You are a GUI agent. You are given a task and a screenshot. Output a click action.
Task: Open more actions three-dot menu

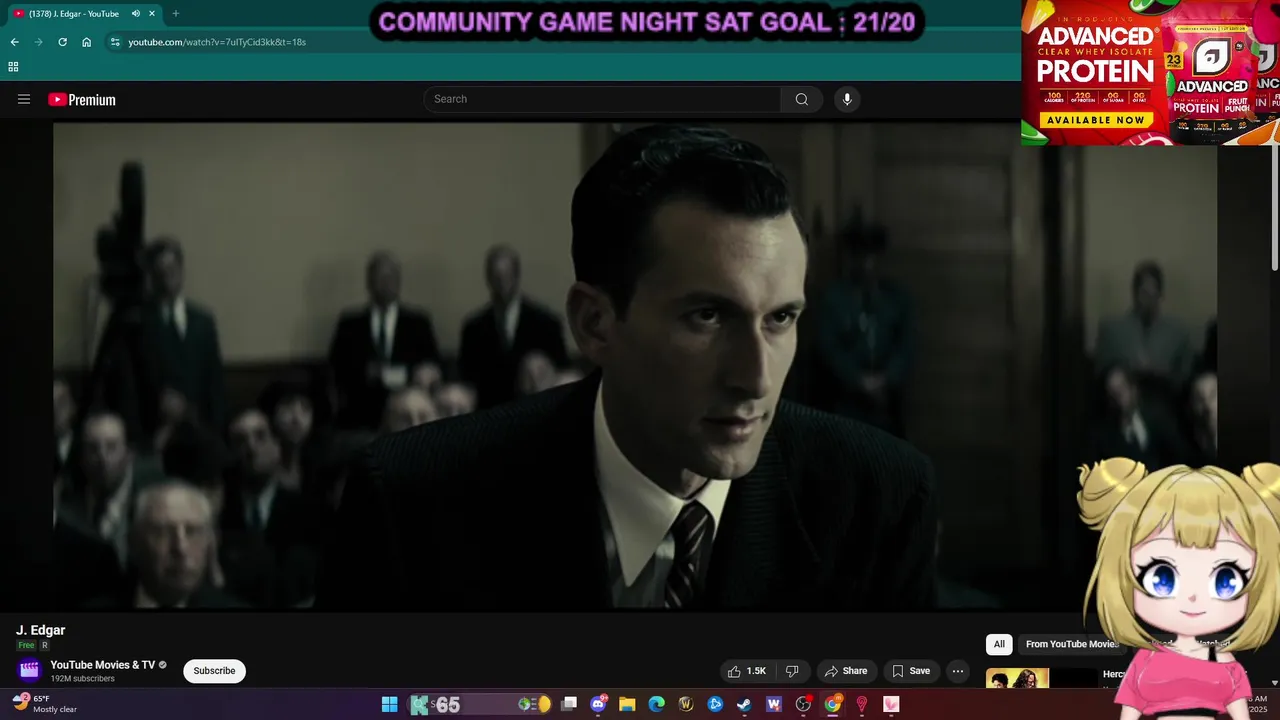coord(957,671)
